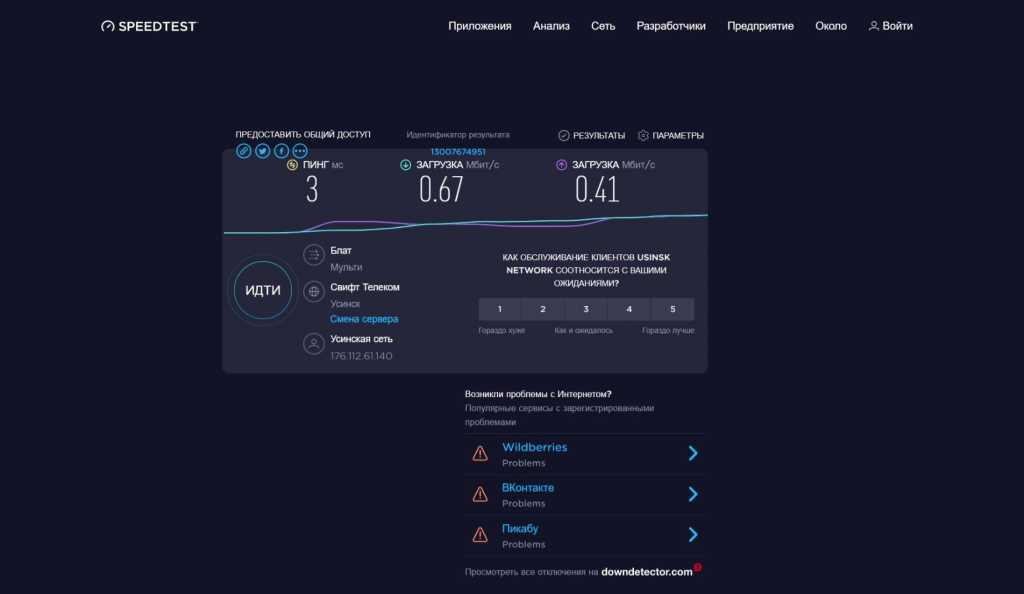Open the Разработчики menu item
1024x594 pixels.
click(x=671, y=26)
